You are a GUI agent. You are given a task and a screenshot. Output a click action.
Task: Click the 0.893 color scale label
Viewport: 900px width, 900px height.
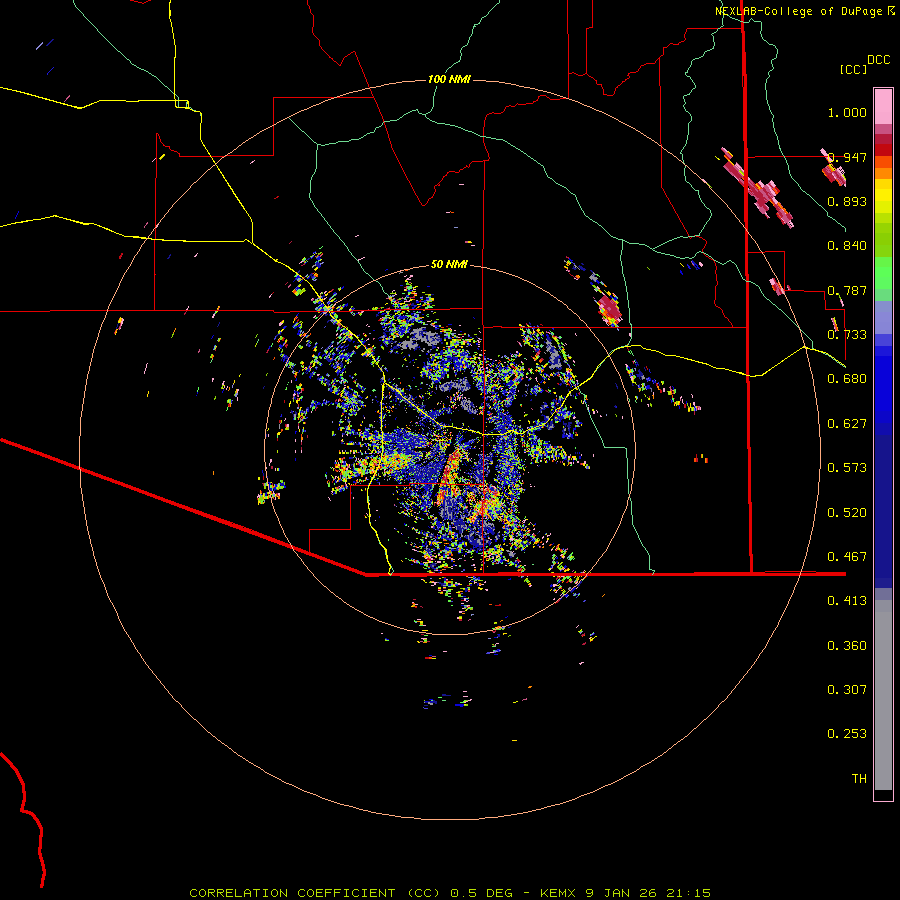click(847, 201)
